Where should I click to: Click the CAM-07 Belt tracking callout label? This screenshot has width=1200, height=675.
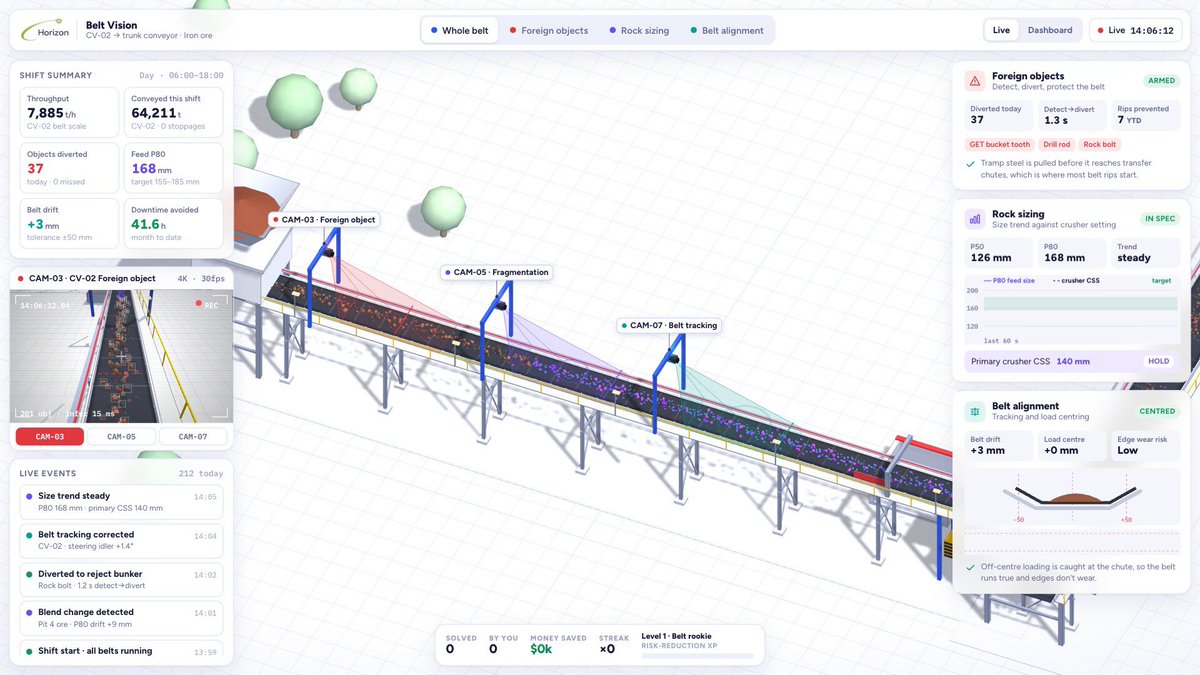[x=669, y=325]
